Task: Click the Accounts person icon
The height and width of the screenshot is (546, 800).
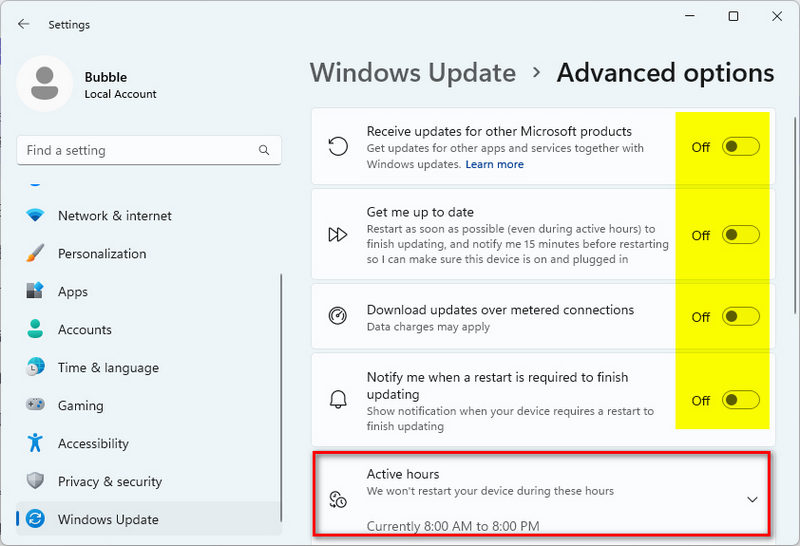Action: coord(35,329)
